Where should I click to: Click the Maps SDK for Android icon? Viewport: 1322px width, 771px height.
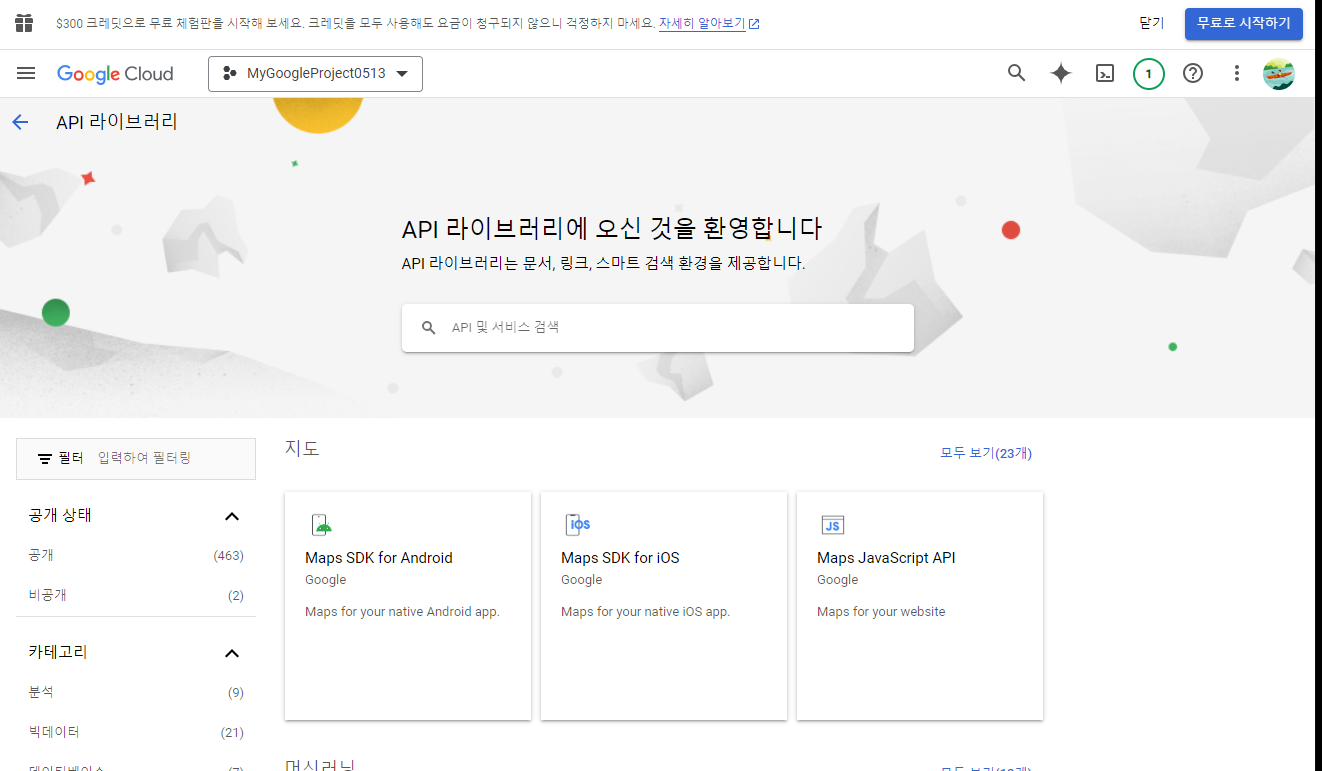pos(321,524)
